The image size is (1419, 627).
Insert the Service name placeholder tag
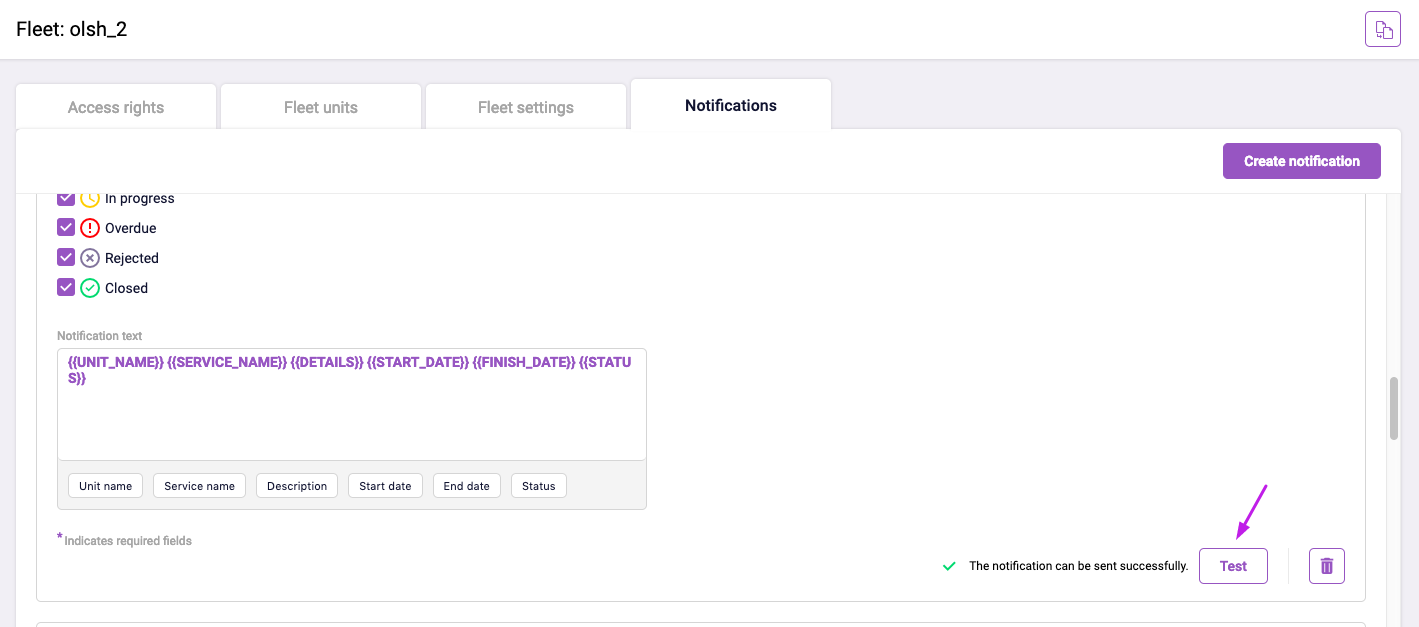199,486
